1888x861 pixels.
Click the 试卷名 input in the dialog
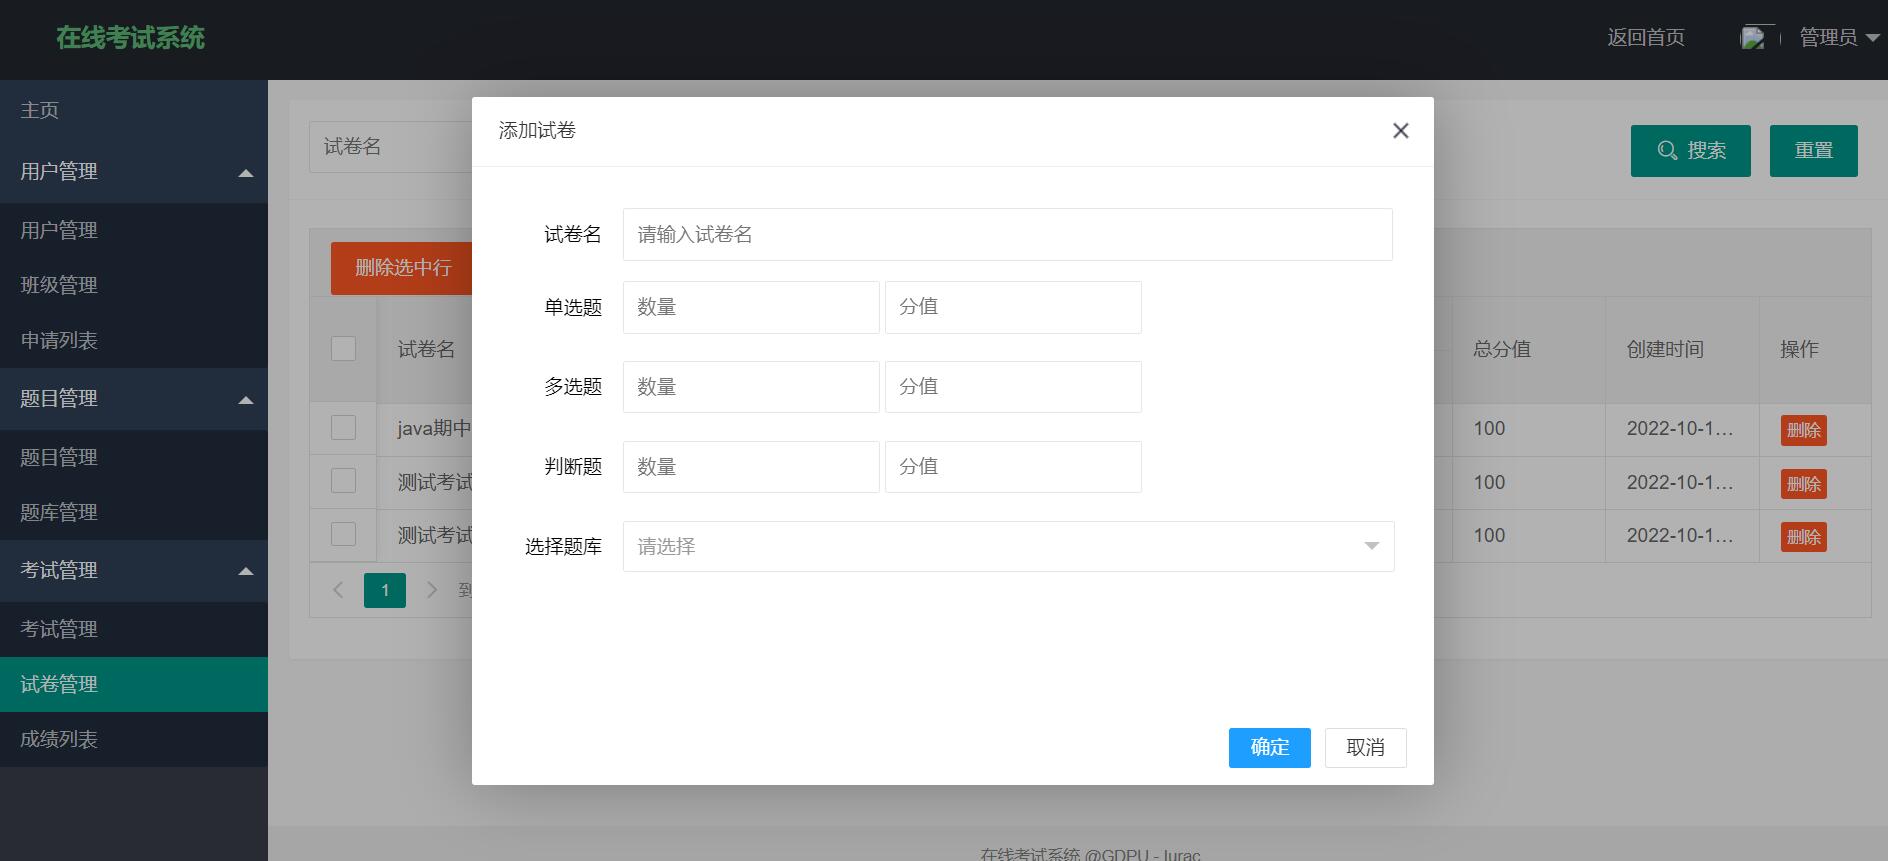1007,235
